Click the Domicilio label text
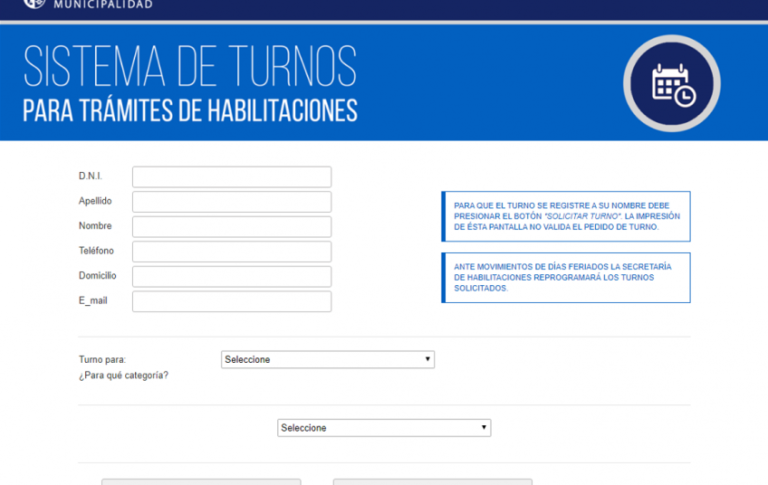Screen dimensions: 768x485 click(97, 276)
